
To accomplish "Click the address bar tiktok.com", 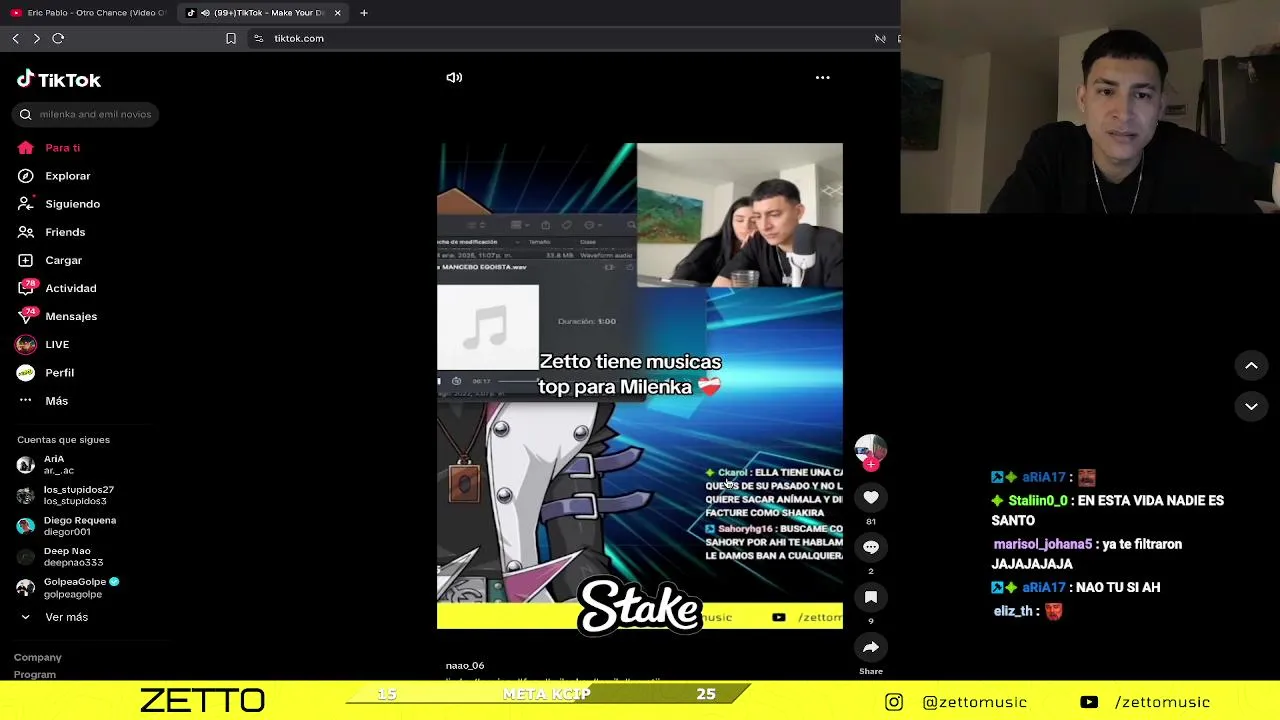I will coord(299,38).
